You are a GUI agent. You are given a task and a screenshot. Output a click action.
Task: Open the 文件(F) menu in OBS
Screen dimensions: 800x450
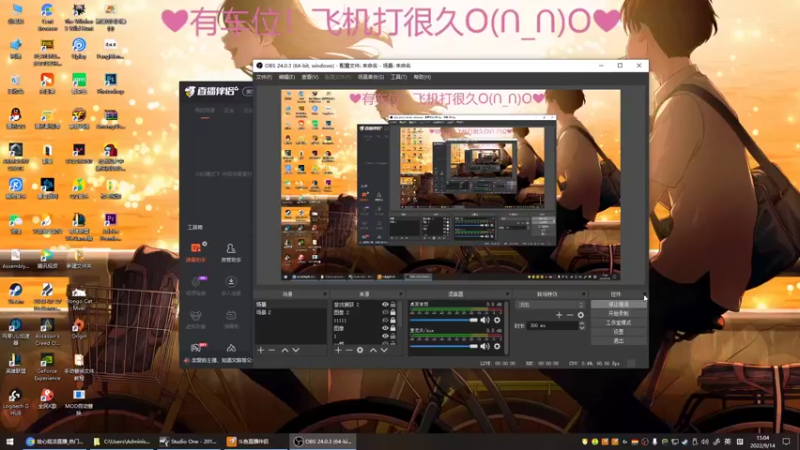click(264, 77)
